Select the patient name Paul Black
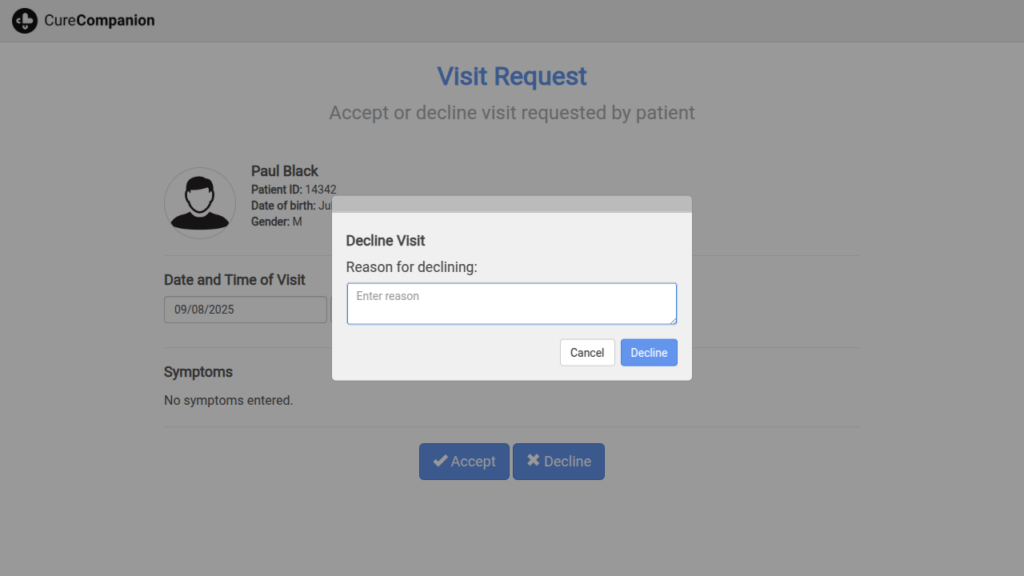 coord(285,171)
